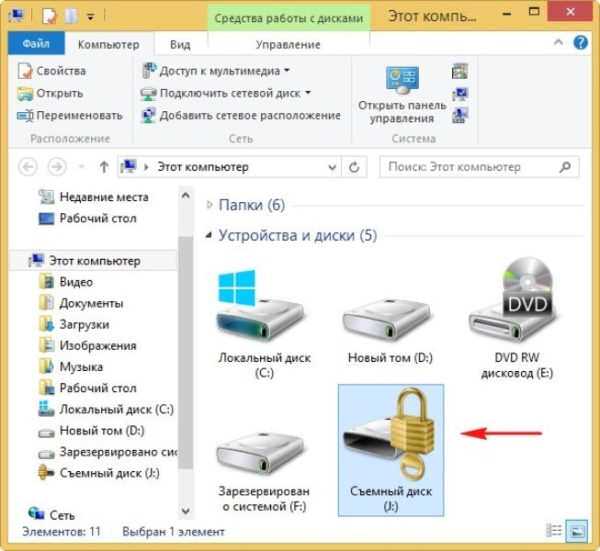Click the Открыть ribbon button
Viewport: 600px width, 551px height.
[x=50, y=93]
